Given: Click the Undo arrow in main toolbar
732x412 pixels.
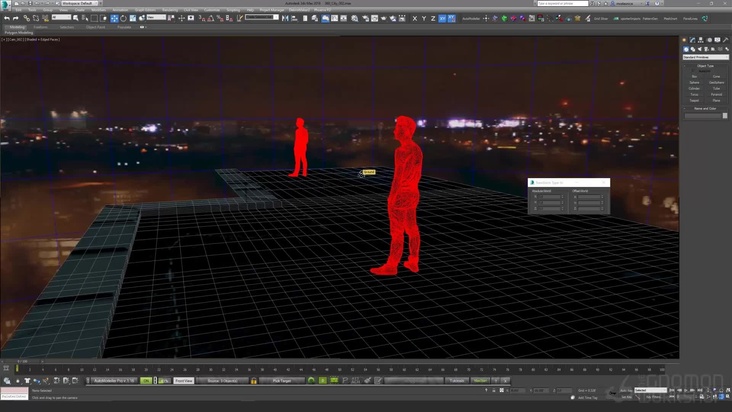Looking at the screenshot, I should coord(7,18).
